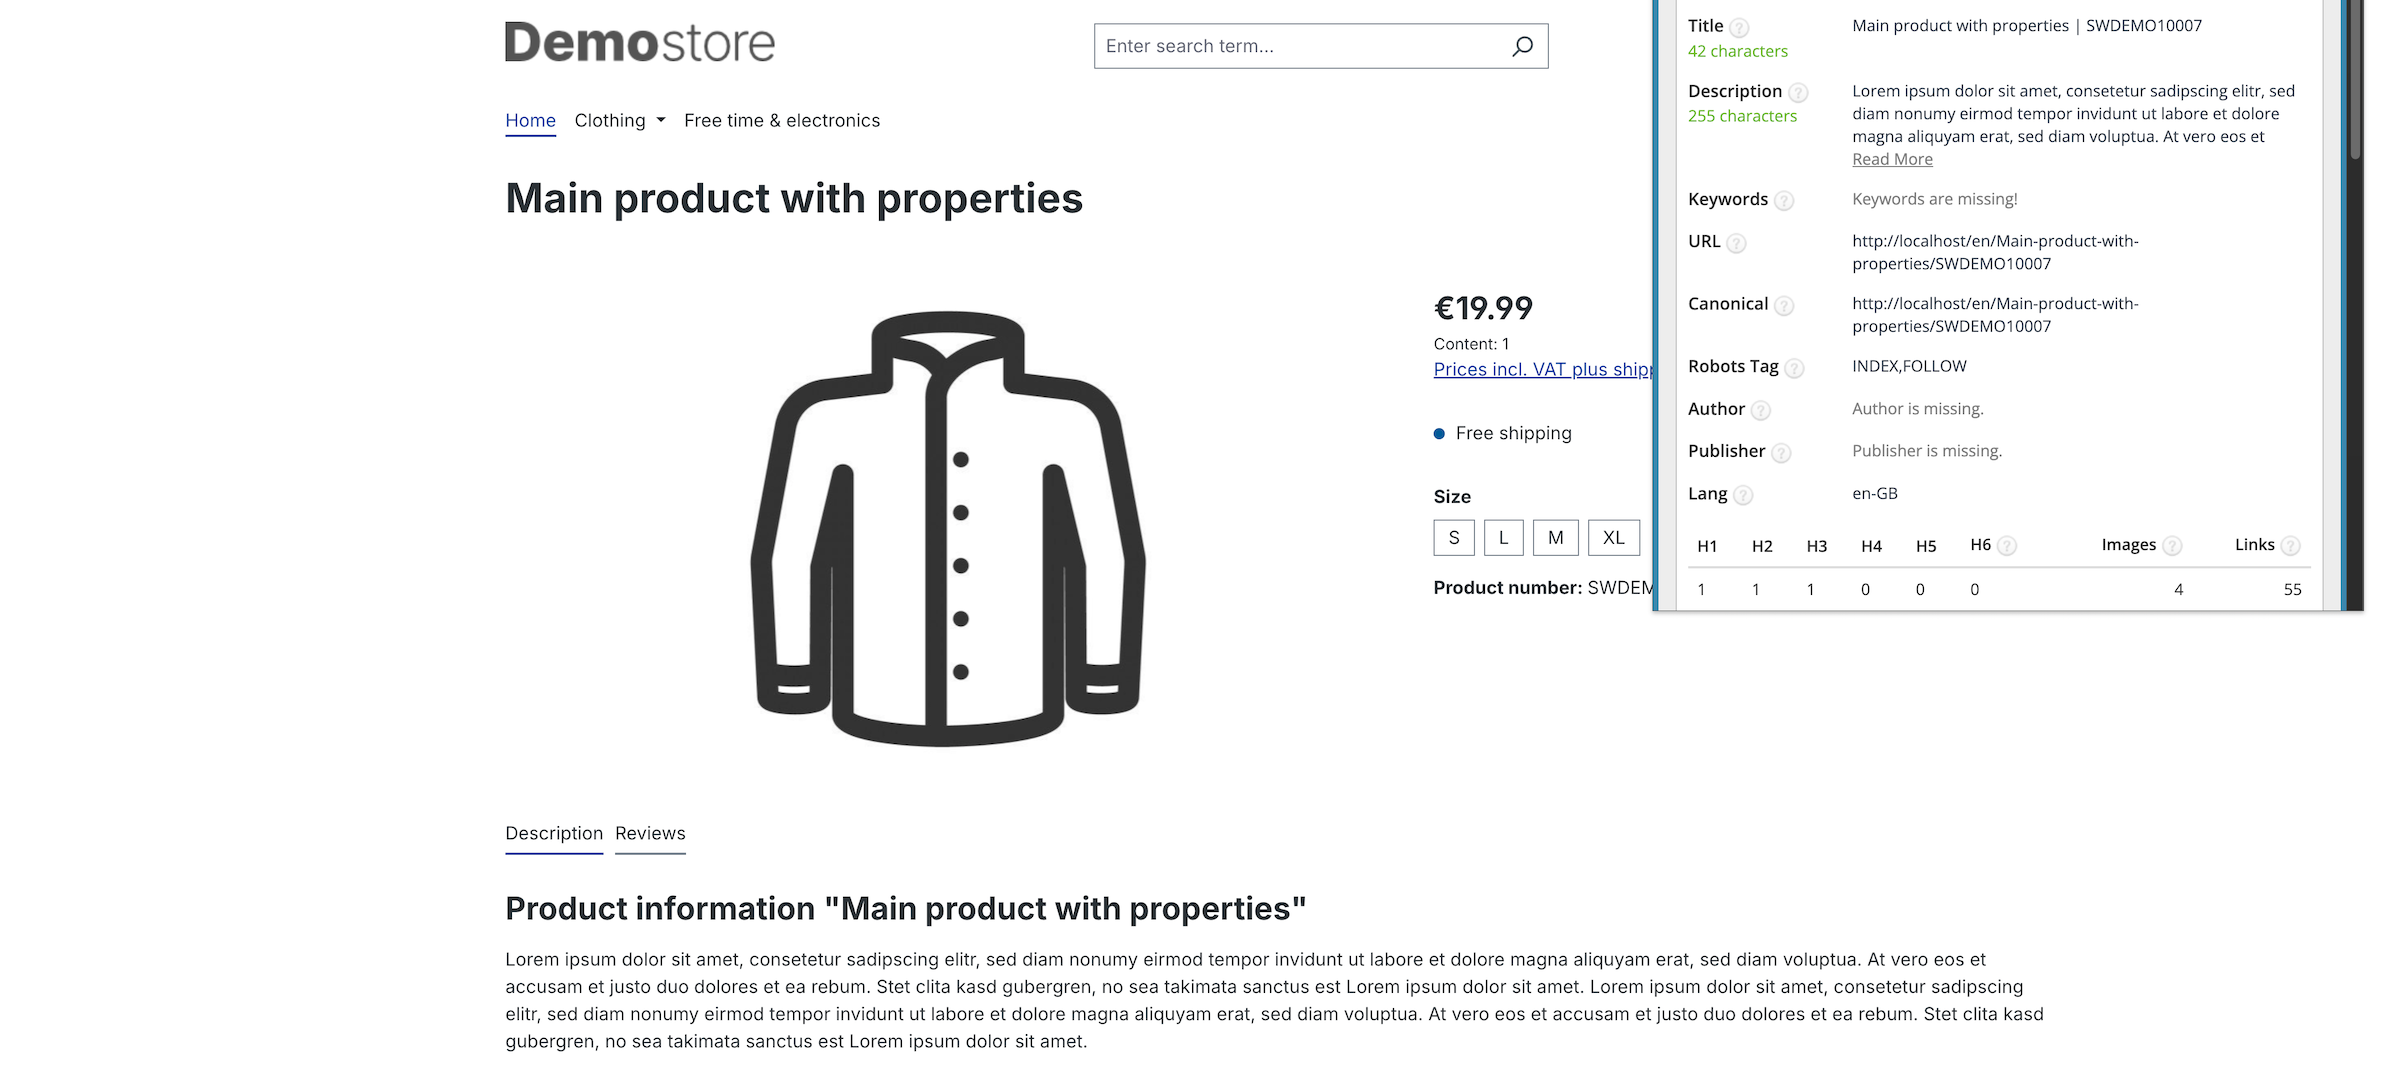
Task: Select size M option
Action: coord(1556,538)
